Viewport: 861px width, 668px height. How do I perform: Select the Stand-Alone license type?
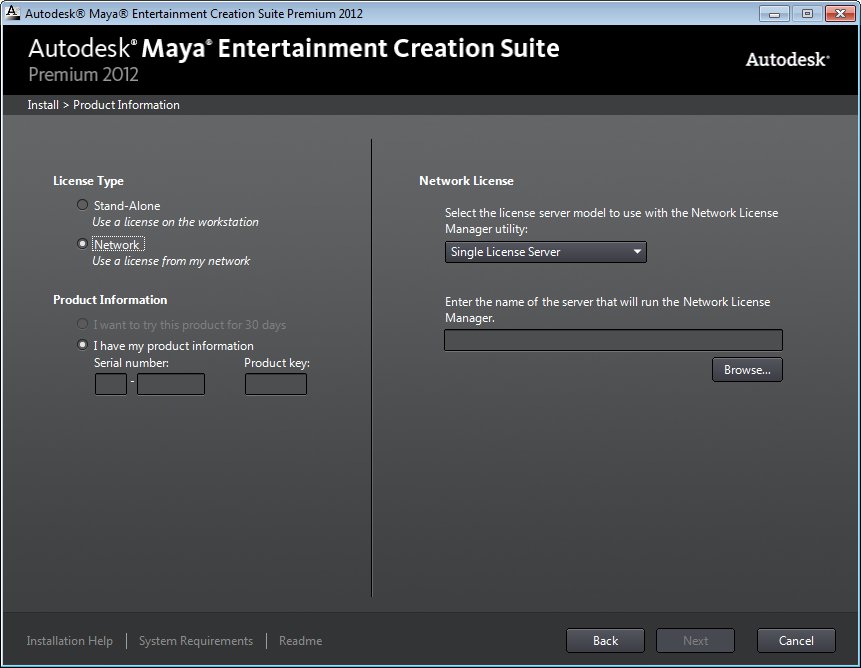coord(82,205)
